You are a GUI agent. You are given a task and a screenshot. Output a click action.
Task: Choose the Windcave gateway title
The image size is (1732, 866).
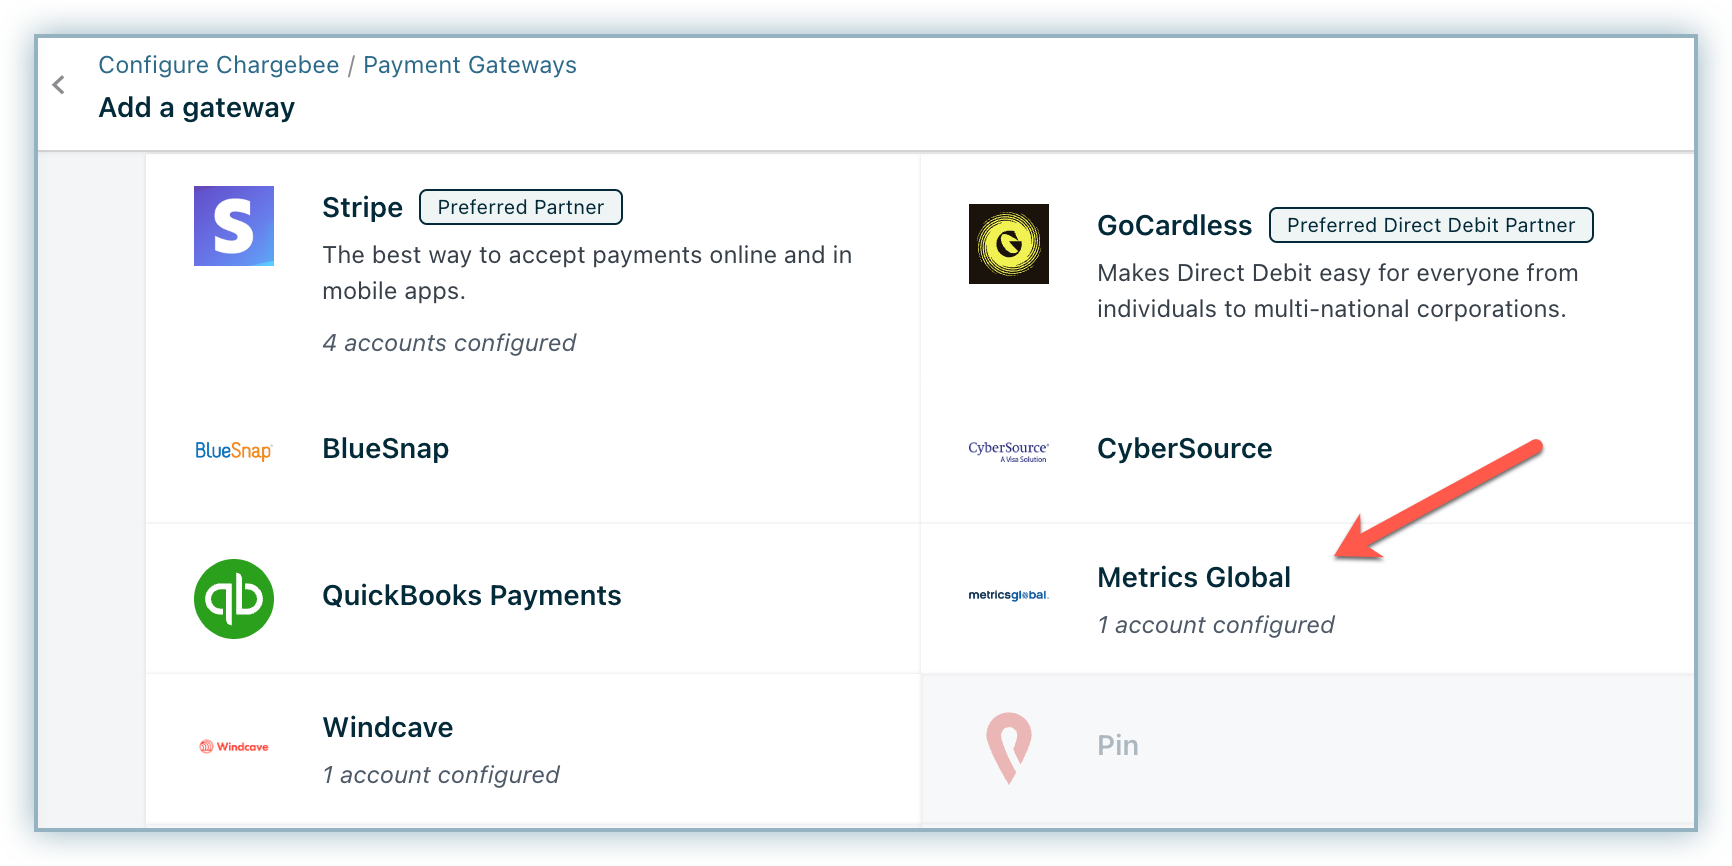click(387, 727)
